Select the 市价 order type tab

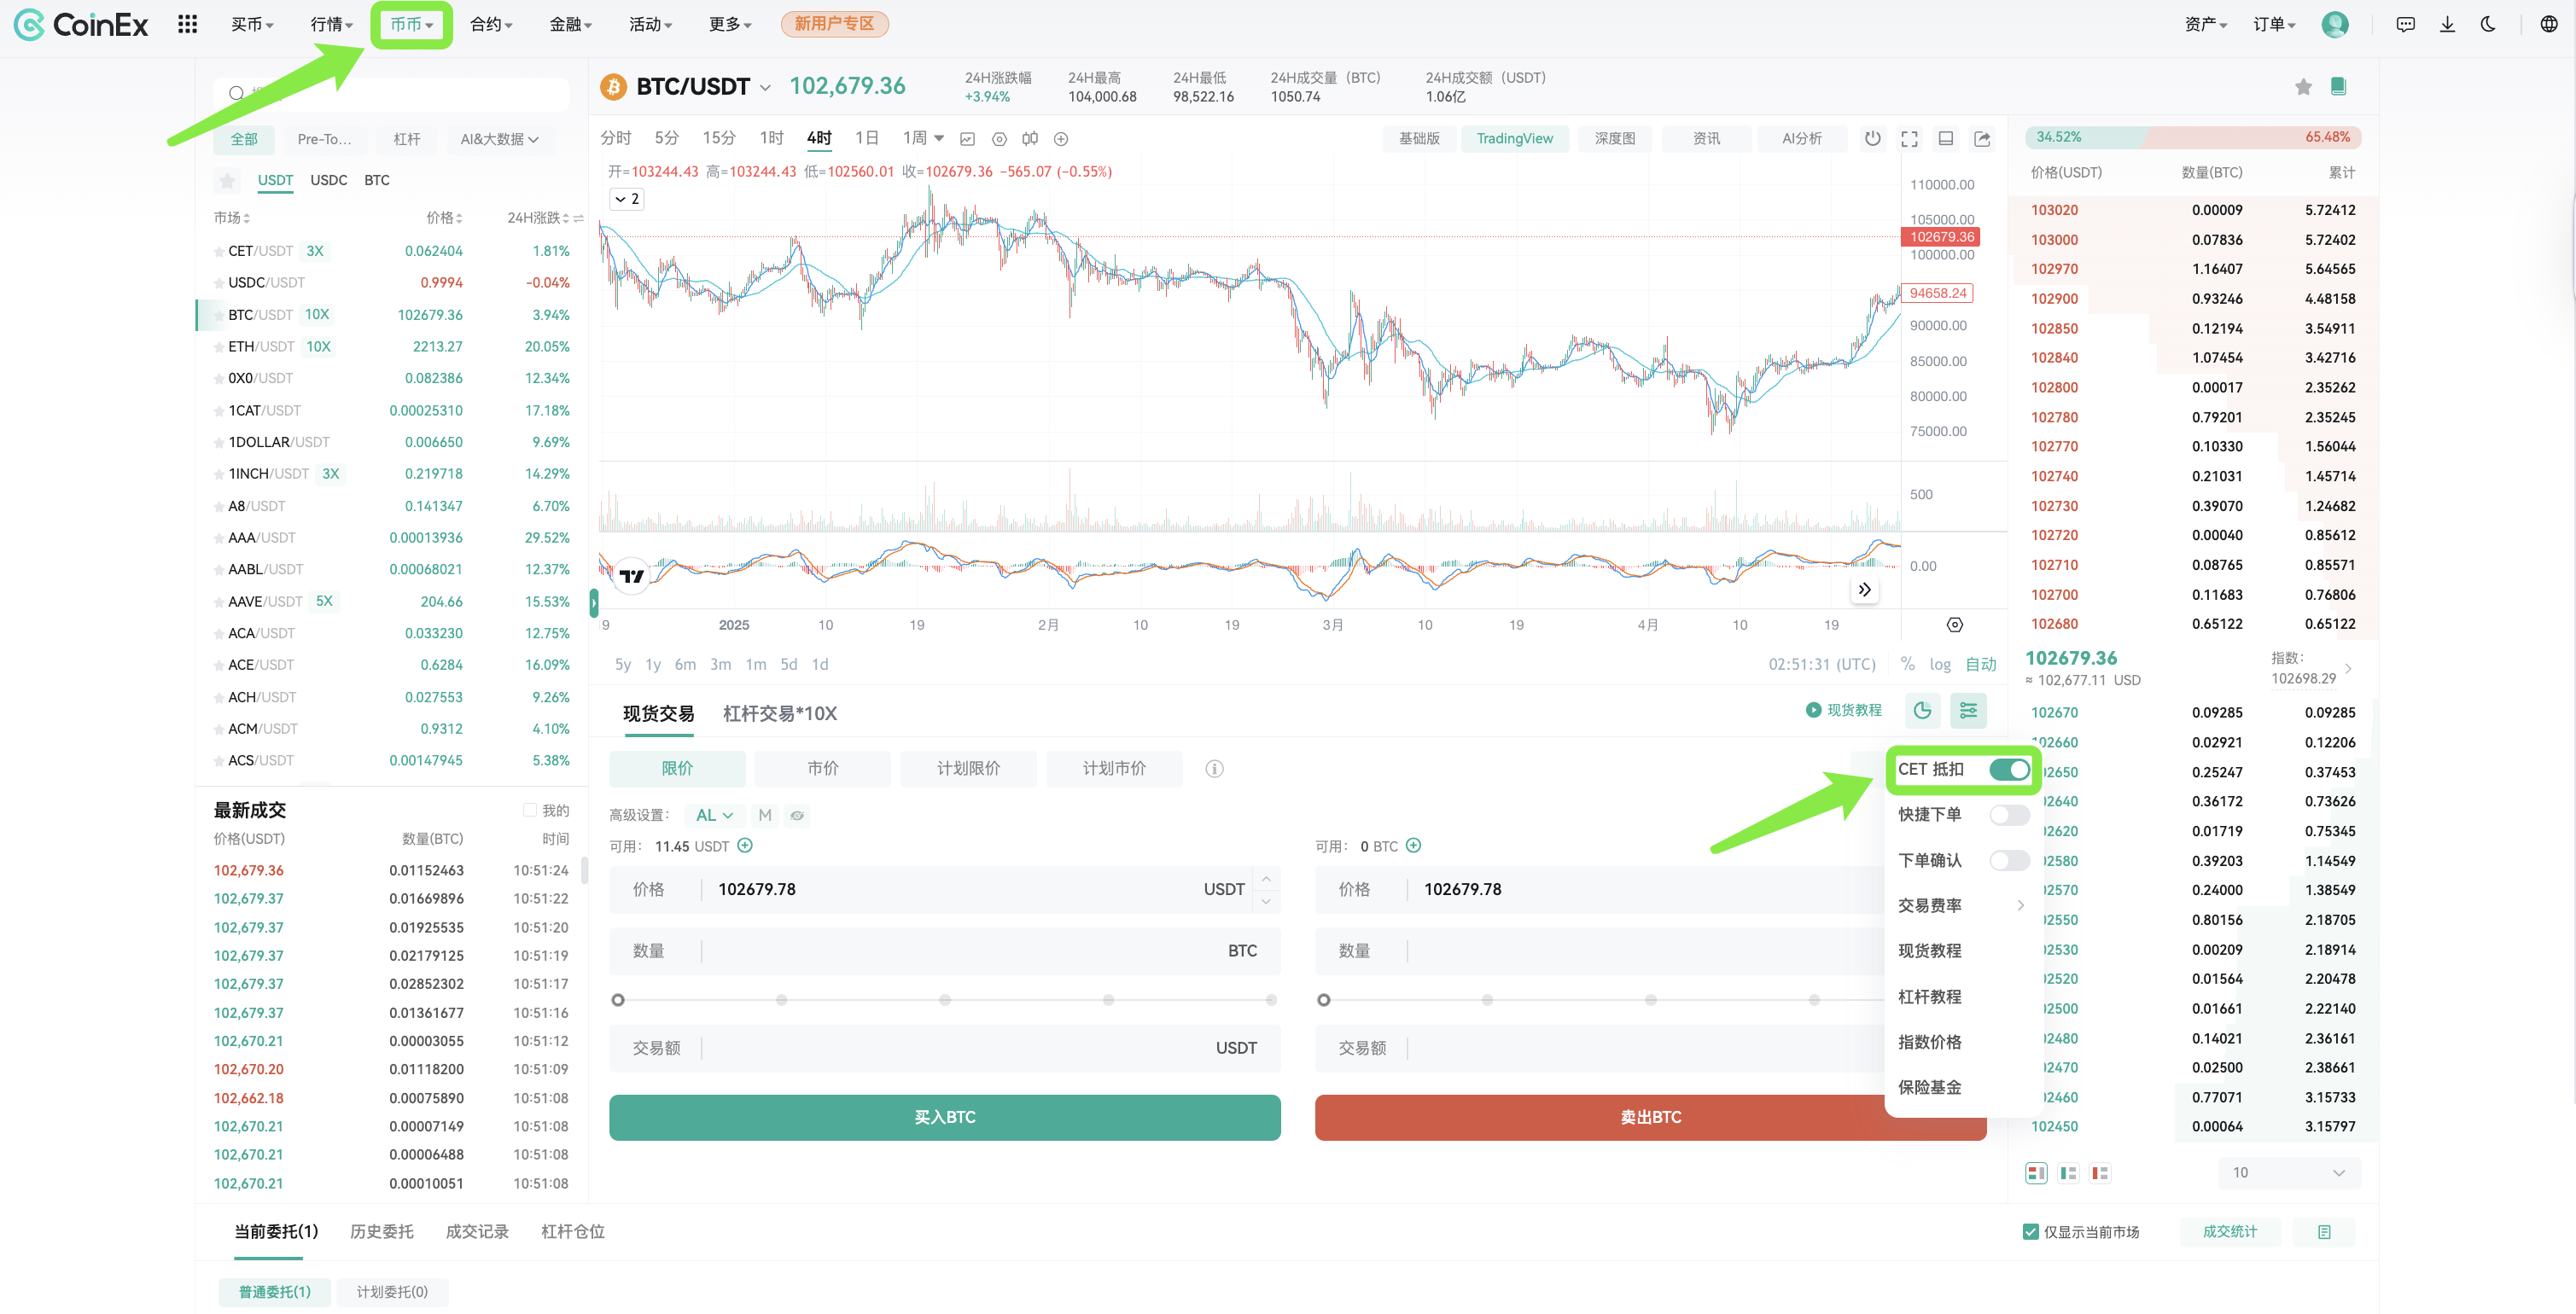click(x=822, y=769)
